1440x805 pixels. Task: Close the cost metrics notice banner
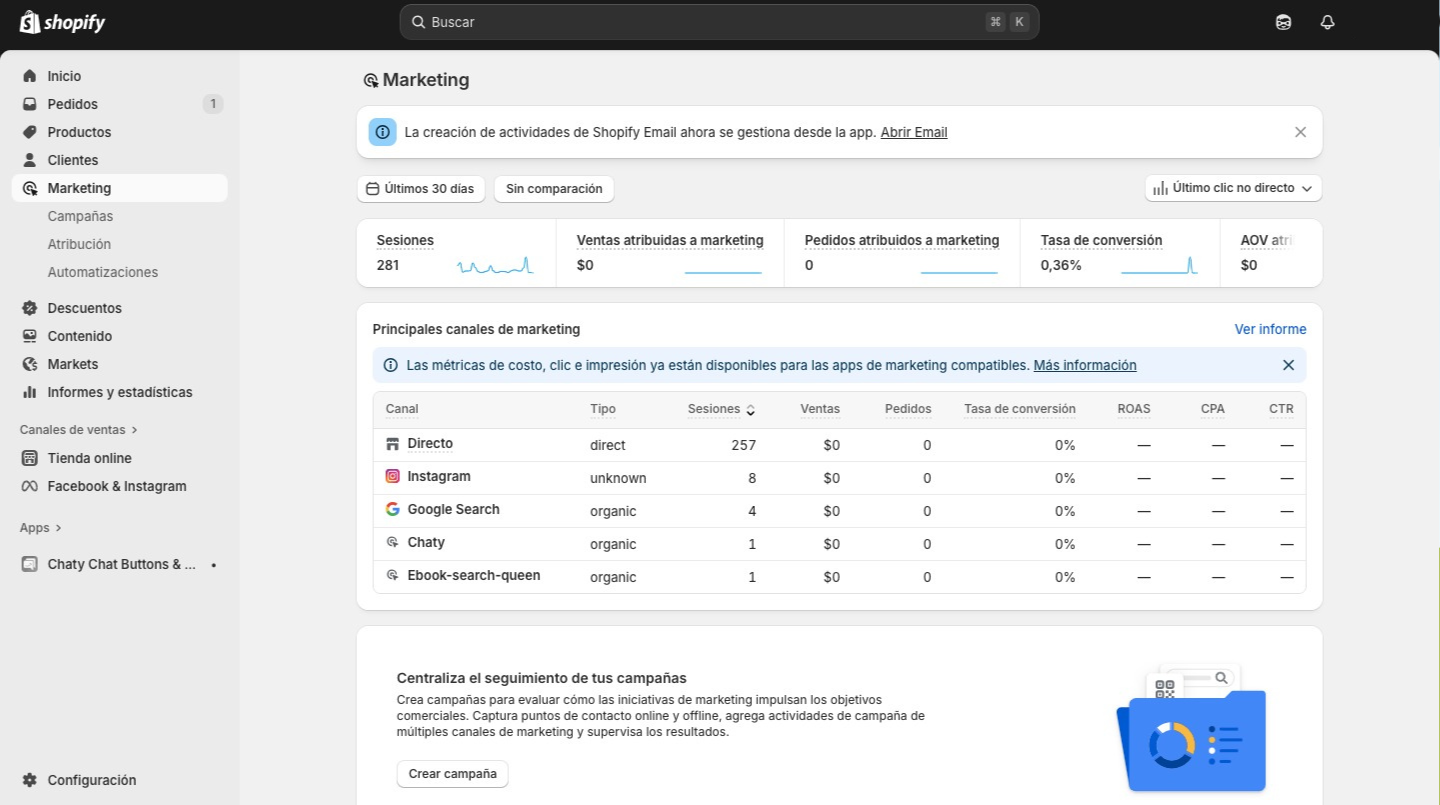1288,365
